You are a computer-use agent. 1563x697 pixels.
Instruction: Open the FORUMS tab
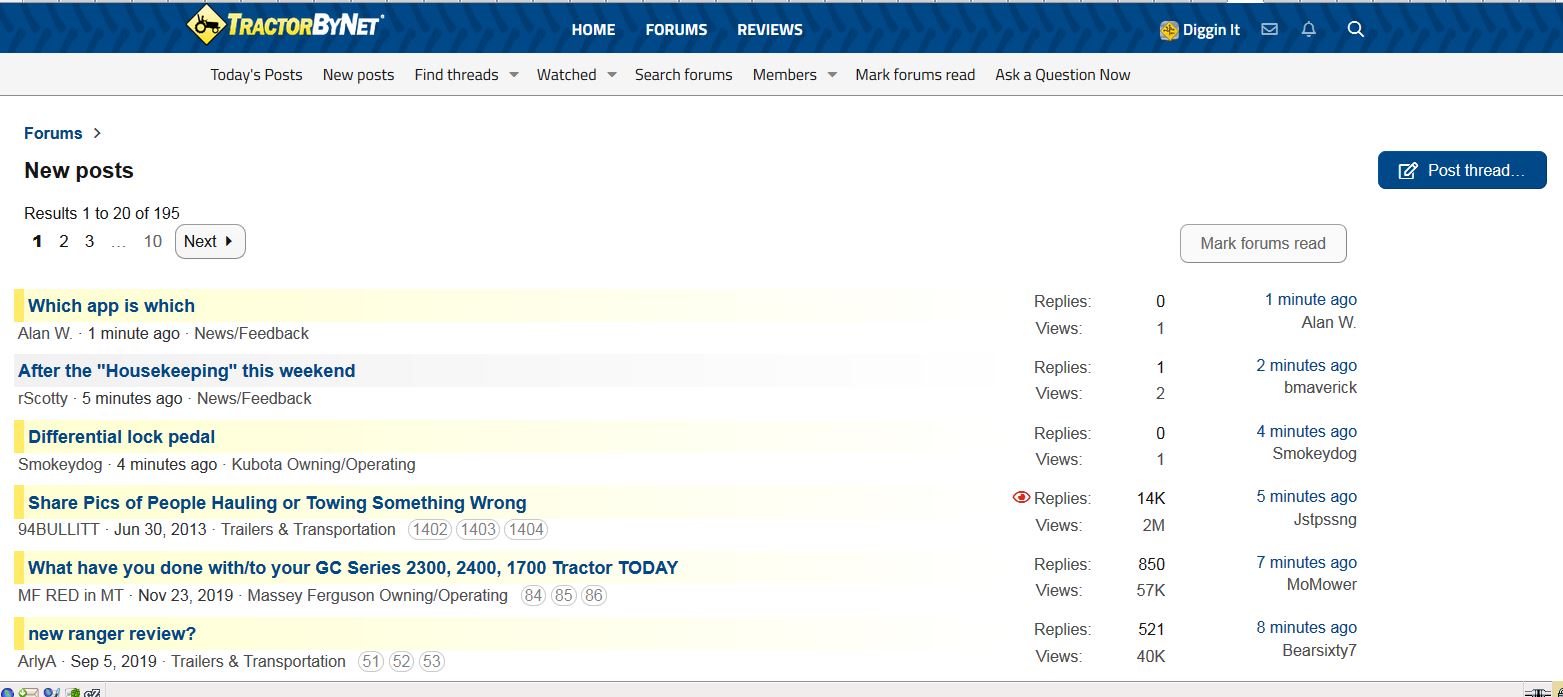tap(676, 30)
